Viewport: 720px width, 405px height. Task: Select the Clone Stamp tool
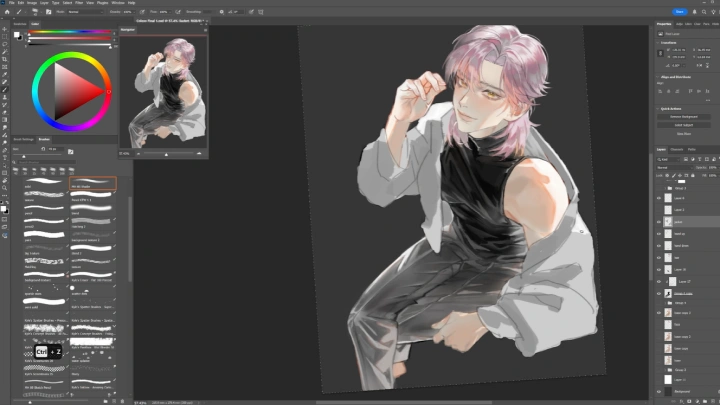pos(5,97)
